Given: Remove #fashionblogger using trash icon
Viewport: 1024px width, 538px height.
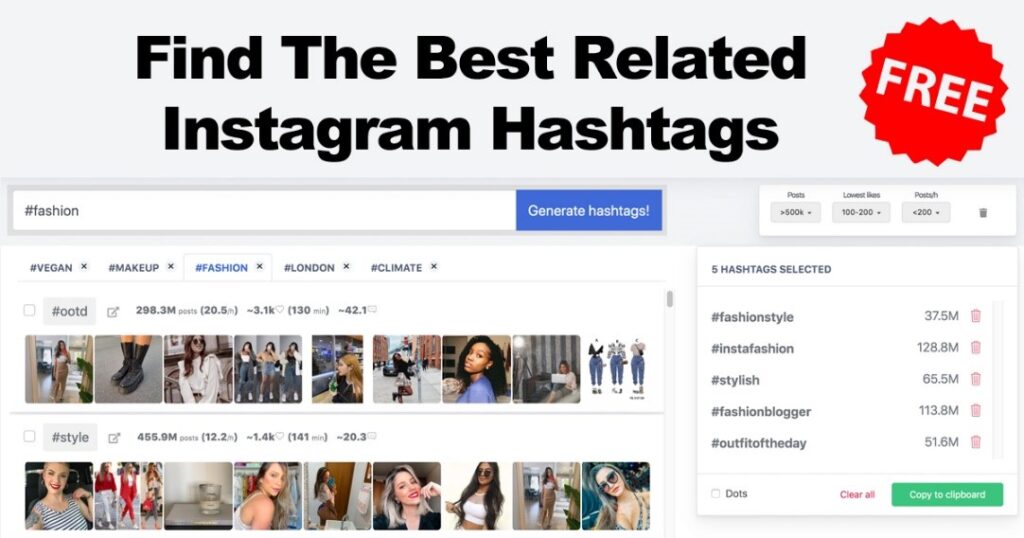Looking at the screenshot, I should point(976,411).
